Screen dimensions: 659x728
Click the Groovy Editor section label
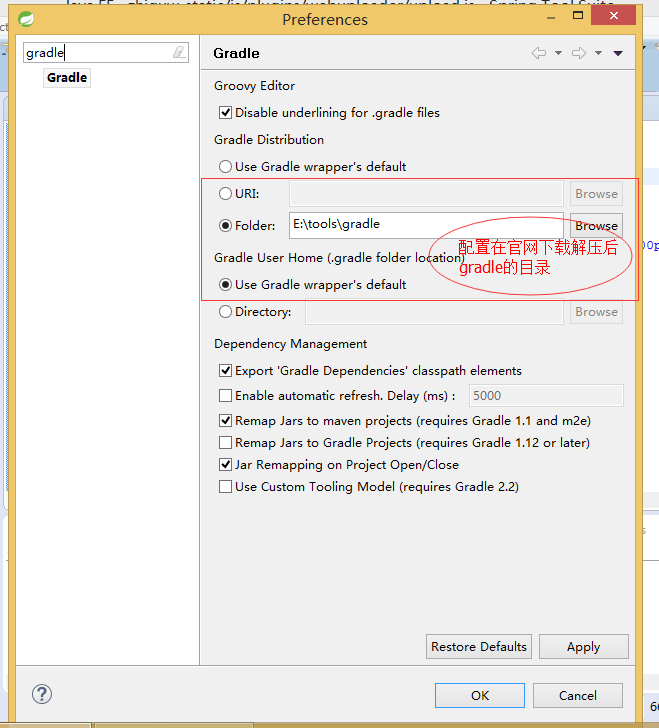click(254, 86)
